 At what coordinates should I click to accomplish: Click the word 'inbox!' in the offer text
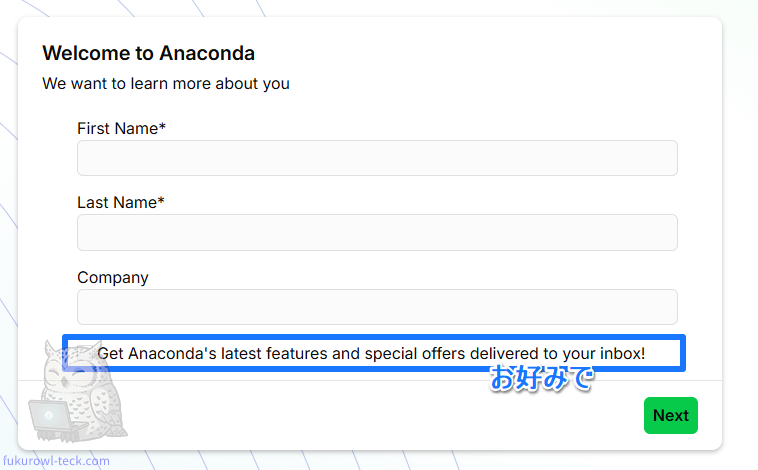point(623,354)
